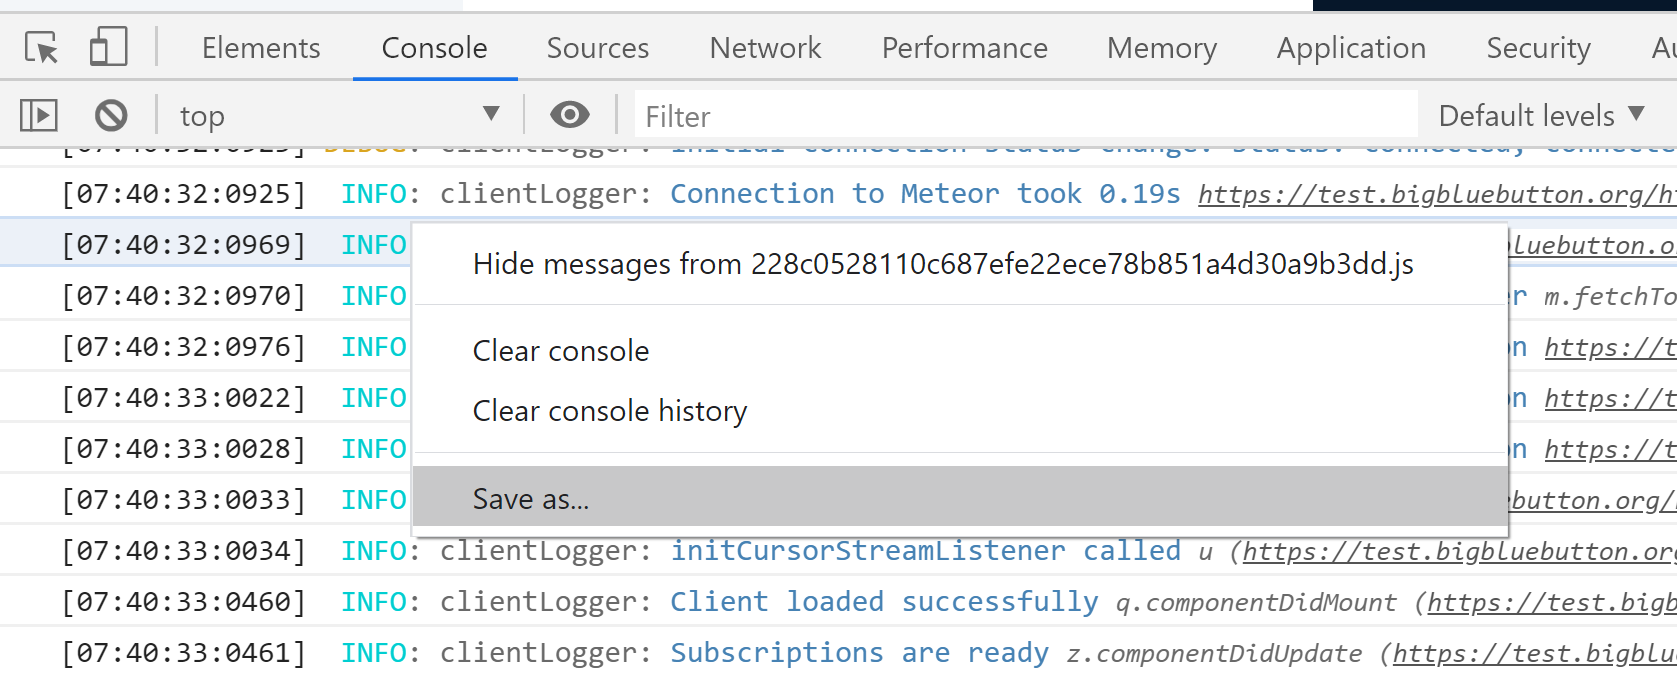Choose Clear console history option

click(610, 411)
